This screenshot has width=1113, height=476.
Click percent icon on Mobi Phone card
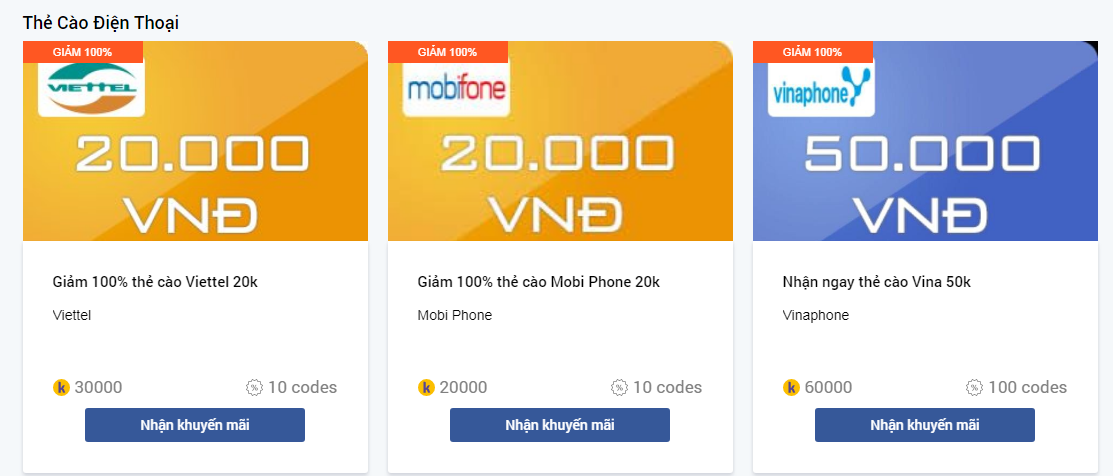pyautogui.click(x=619, y=387)
